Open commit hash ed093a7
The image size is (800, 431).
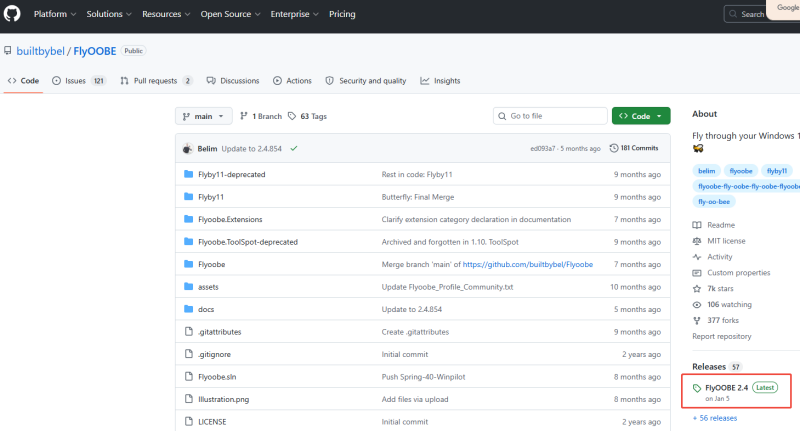click(x=542, y=148)
